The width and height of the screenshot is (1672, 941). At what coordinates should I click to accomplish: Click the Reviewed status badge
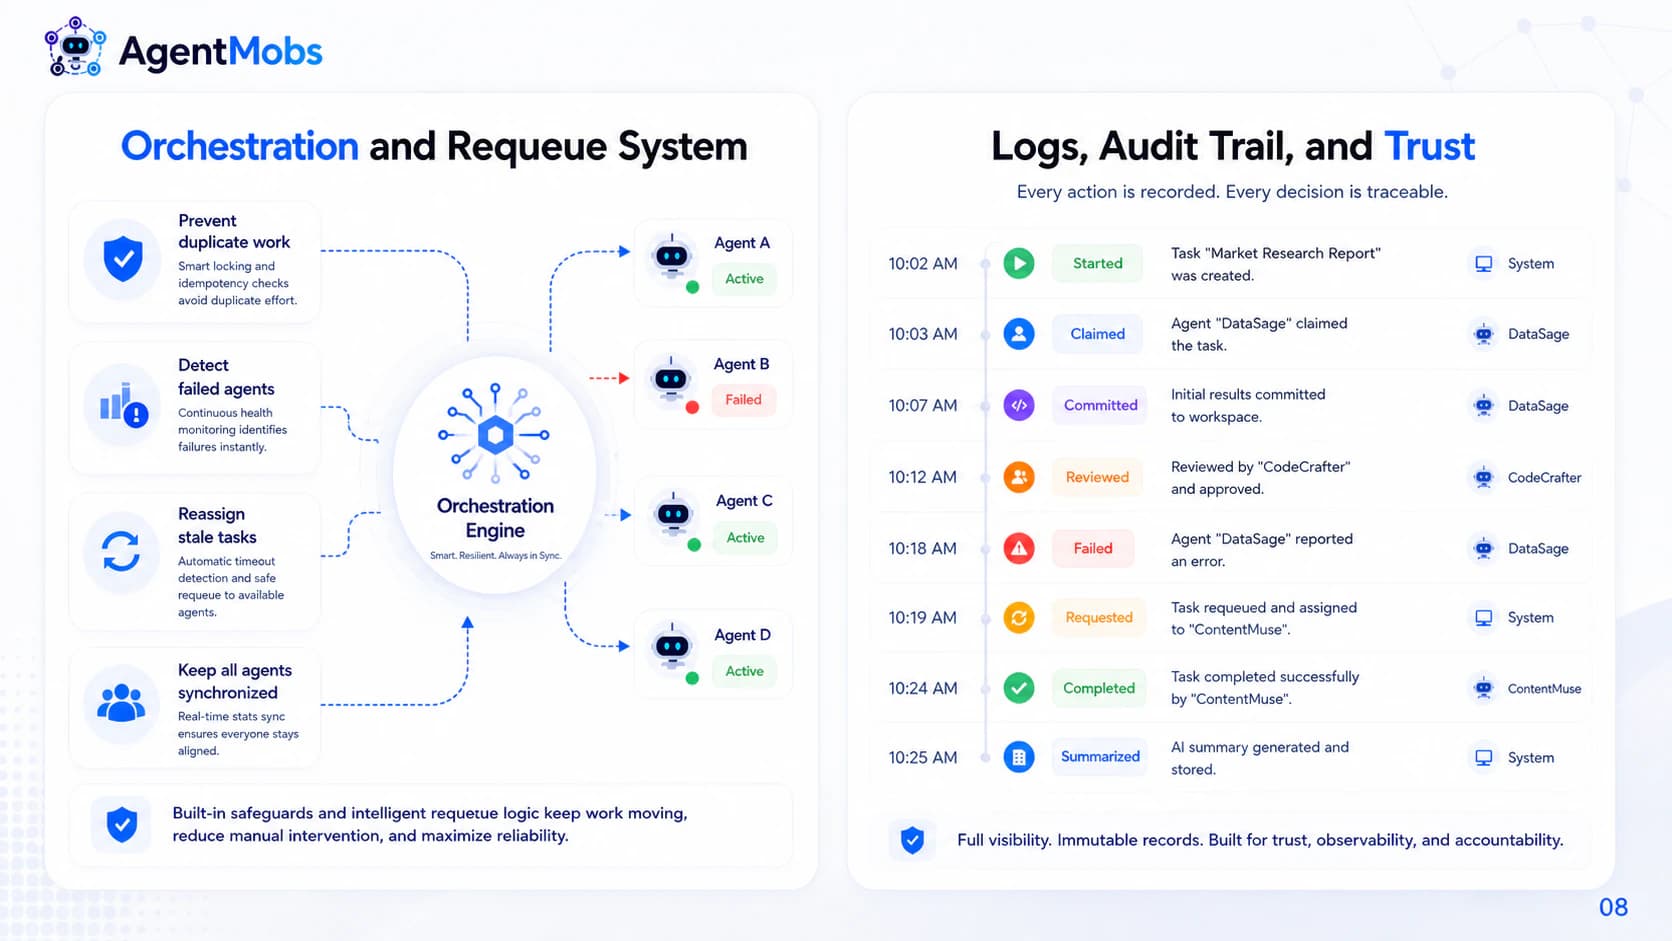[1097, 477]
